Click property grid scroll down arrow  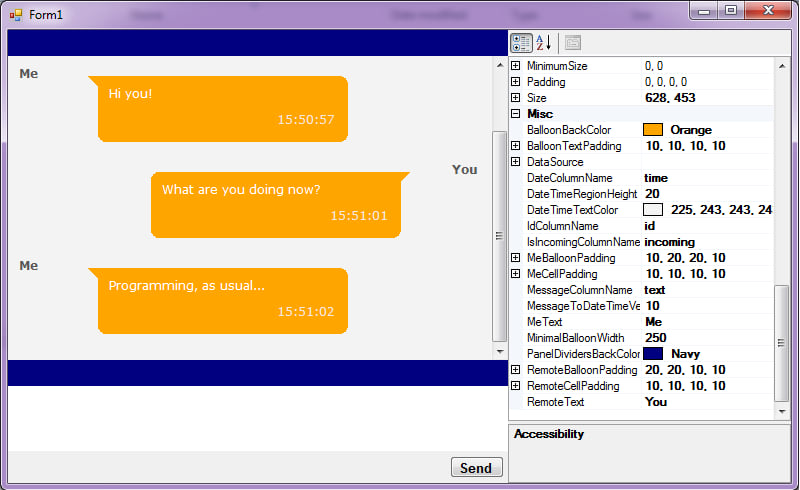click(x=782, y=411)
